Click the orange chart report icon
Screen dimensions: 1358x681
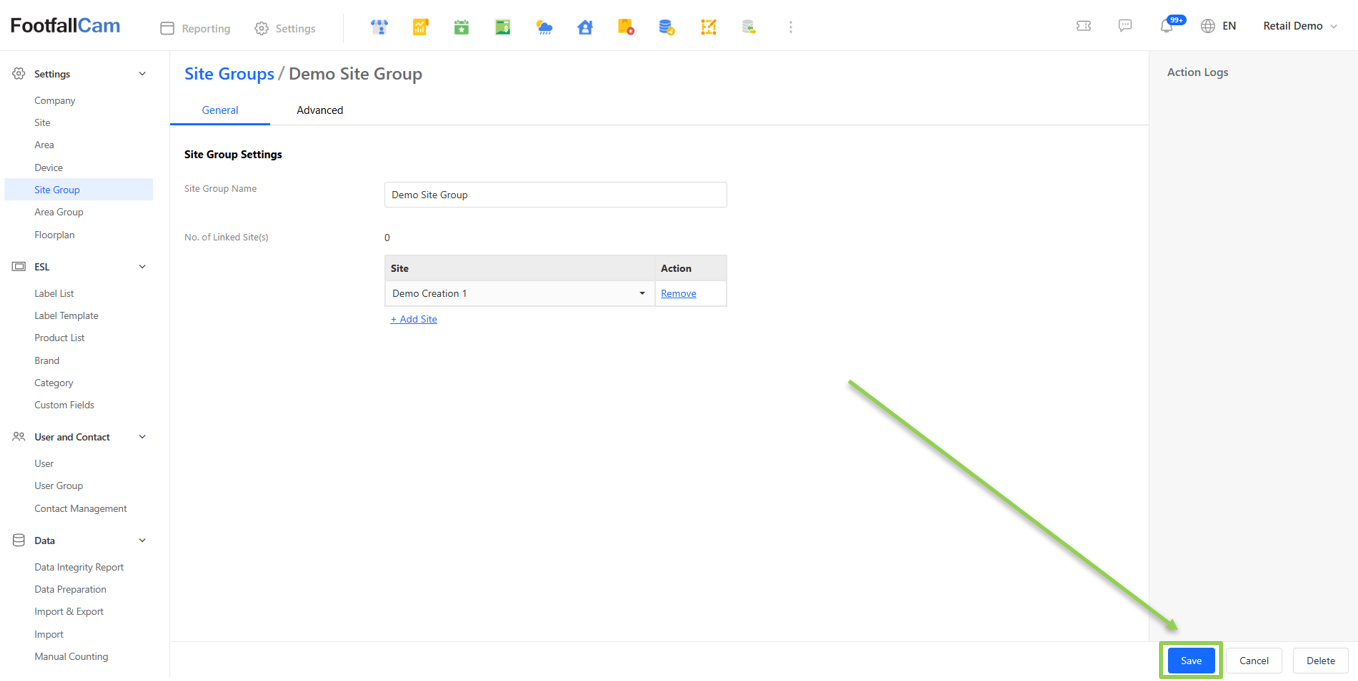[420, 28]
